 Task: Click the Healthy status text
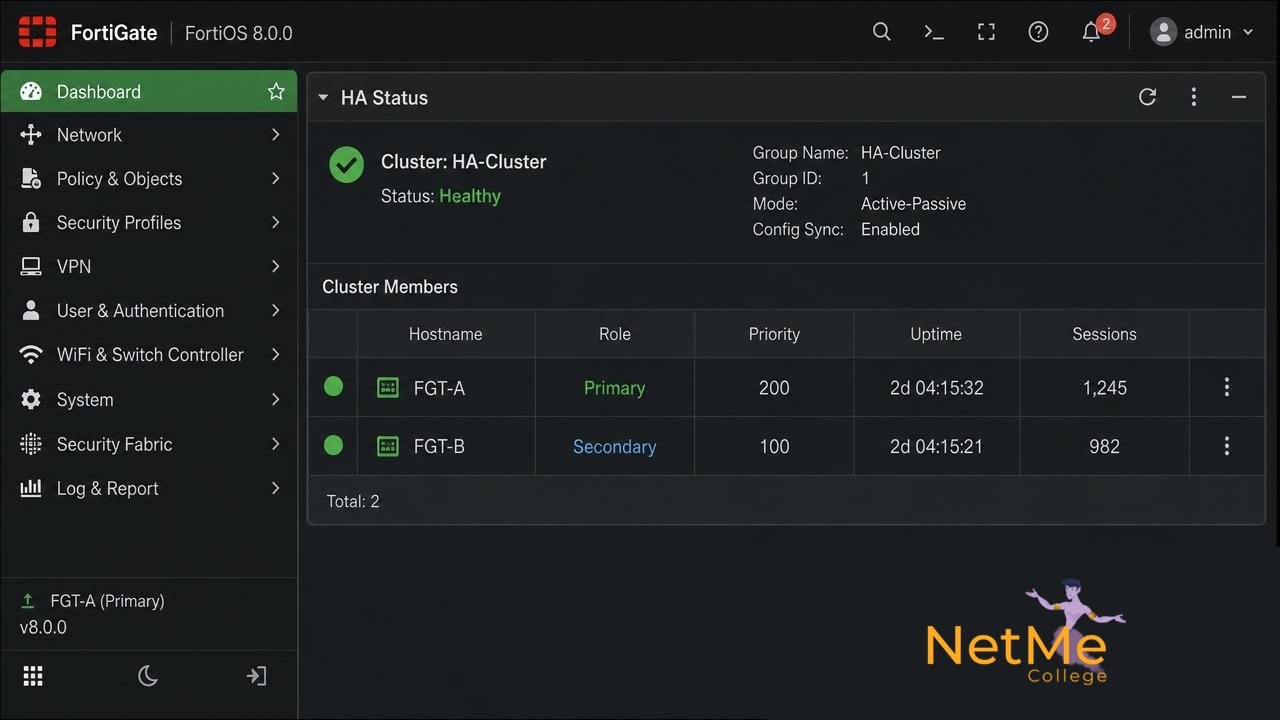pos(470,196)
